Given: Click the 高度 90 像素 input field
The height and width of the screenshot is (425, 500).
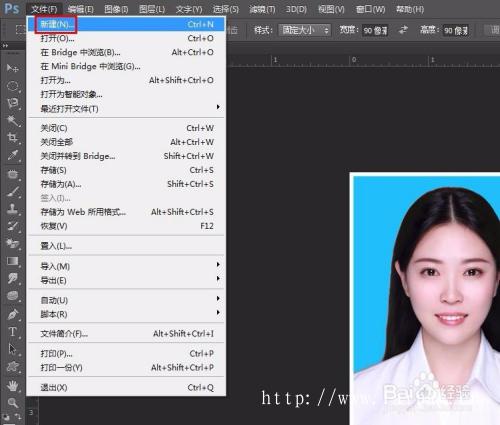Looking at the screenshot, I should (x=456, y=31).
